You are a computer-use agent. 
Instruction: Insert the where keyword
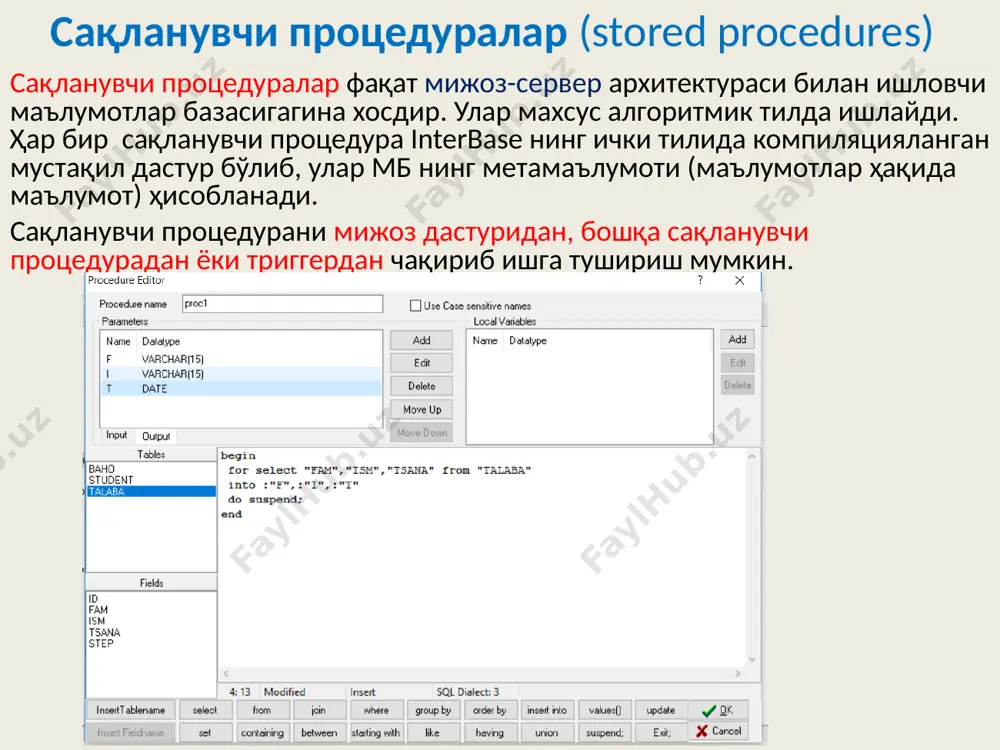376,710
